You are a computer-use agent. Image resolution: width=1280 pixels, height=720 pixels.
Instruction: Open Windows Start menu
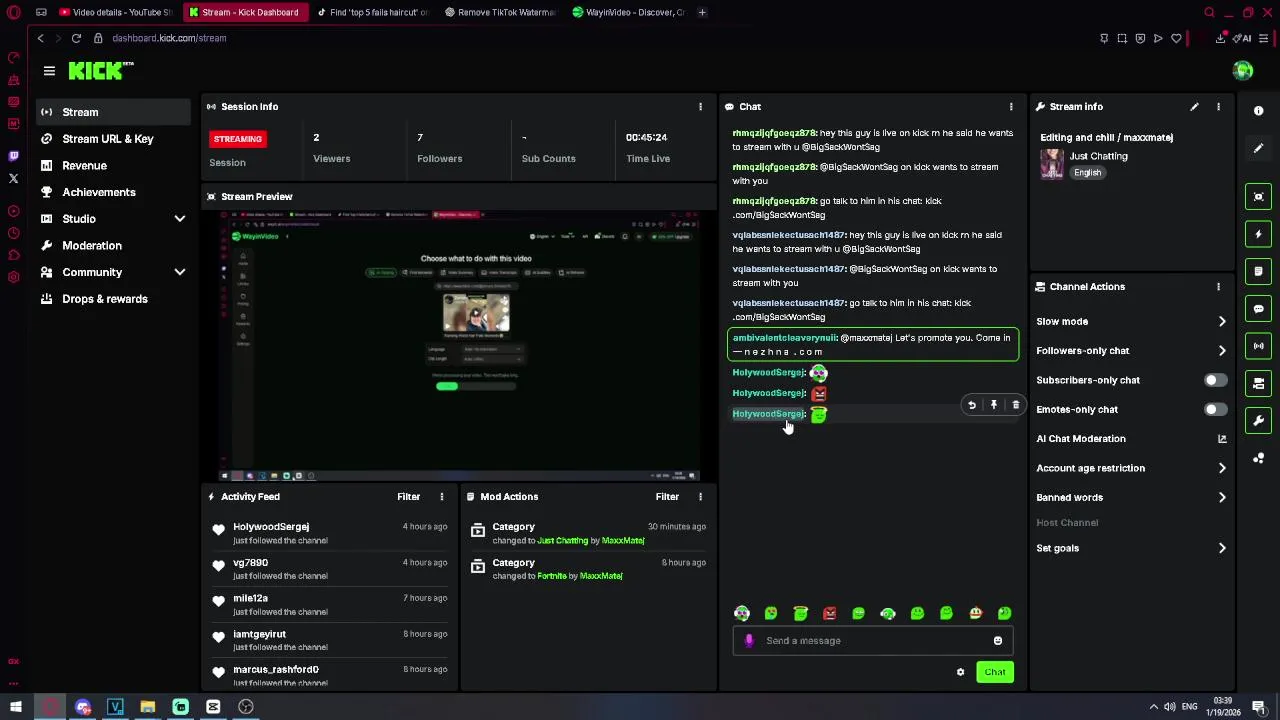point(16,707)
